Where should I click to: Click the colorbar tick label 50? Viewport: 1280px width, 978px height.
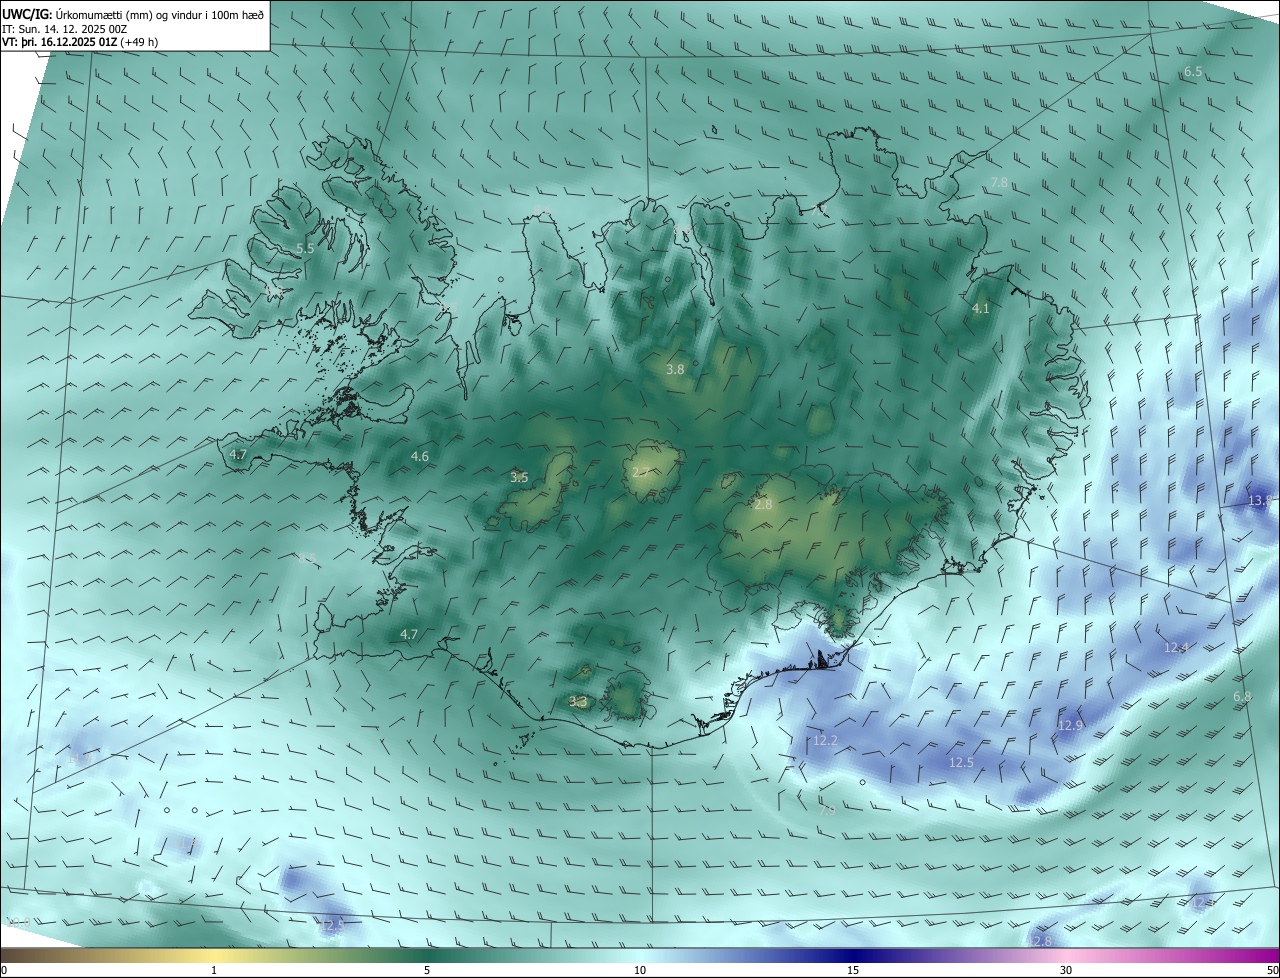coord(1272,970)
